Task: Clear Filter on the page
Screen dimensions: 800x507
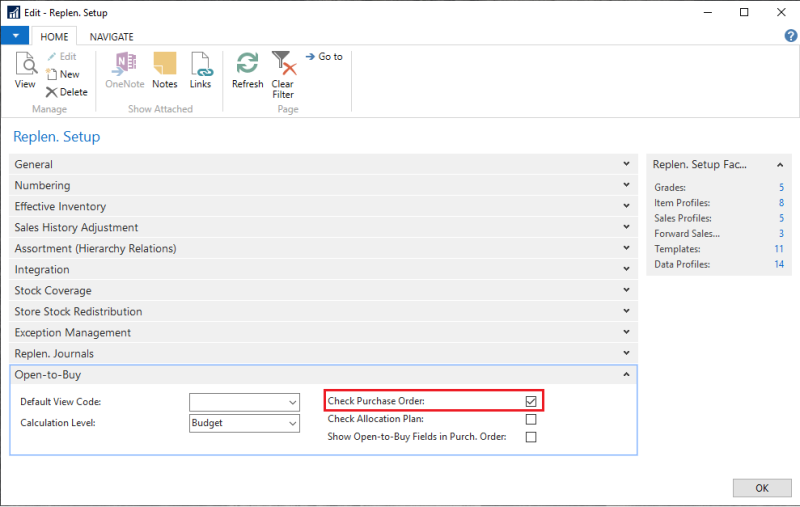Action: [283, 75]
